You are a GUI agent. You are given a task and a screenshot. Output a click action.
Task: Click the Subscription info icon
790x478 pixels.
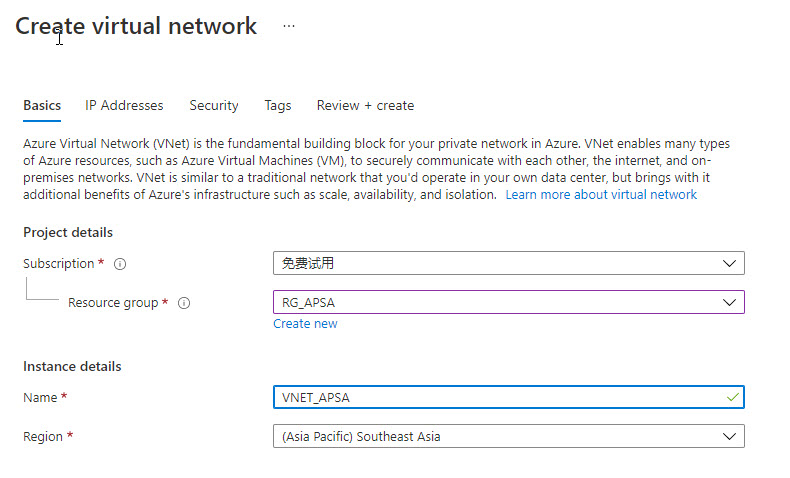(120, 264)
